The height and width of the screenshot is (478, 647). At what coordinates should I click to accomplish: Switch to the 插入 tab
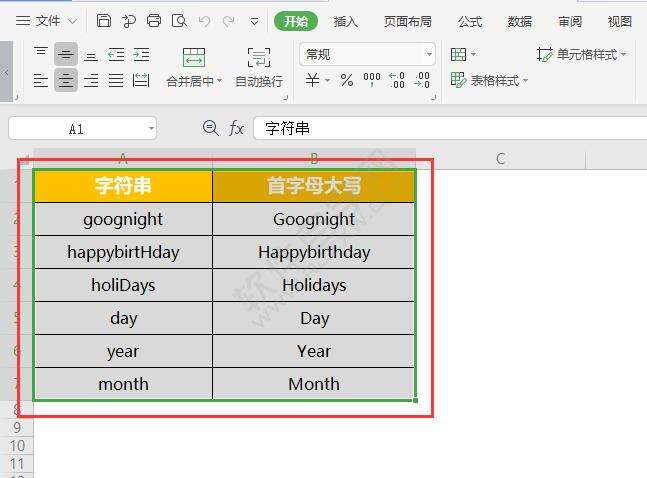(x=345, y=21)
